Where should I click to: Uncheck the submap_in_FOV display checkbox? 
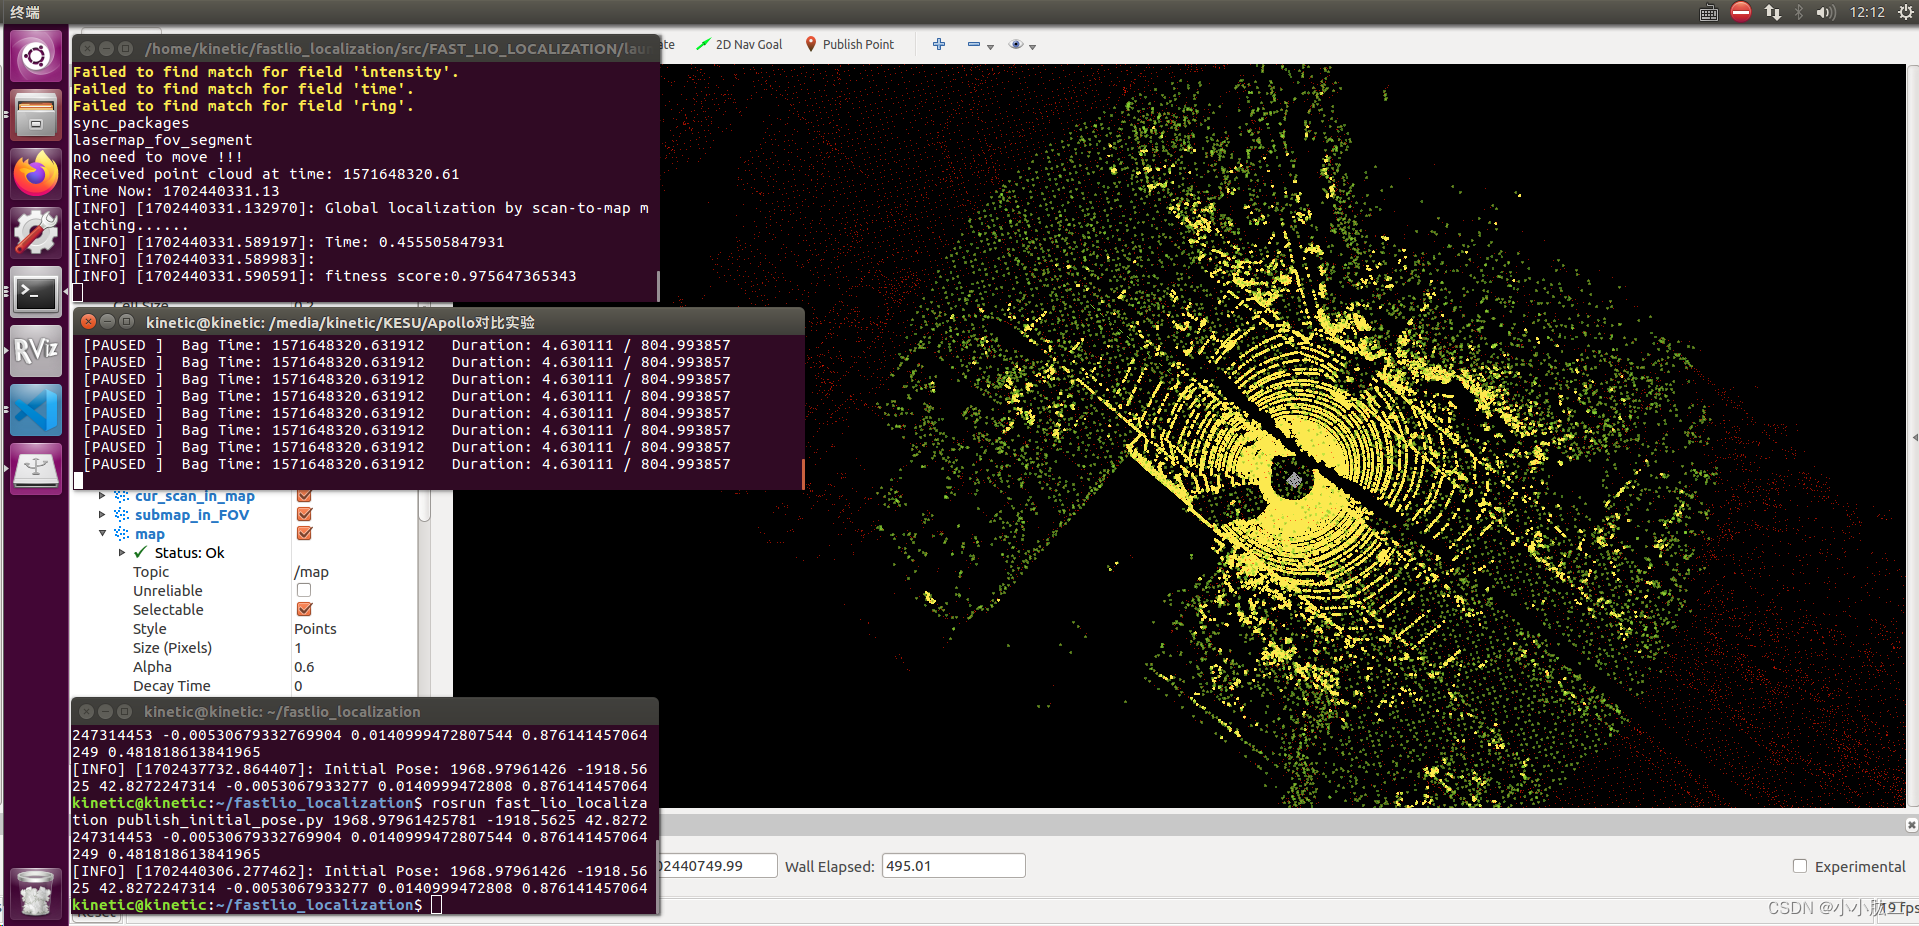pyautogui.click(x=305, y=515)
